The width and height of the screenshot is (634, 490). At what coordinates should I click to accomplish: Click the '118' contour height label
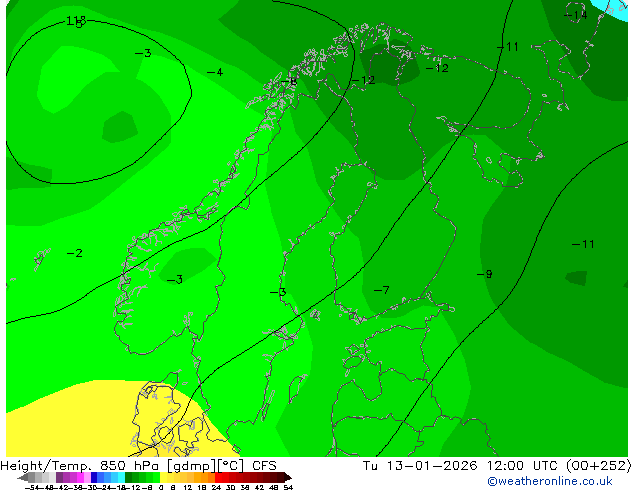pos(76,21)
